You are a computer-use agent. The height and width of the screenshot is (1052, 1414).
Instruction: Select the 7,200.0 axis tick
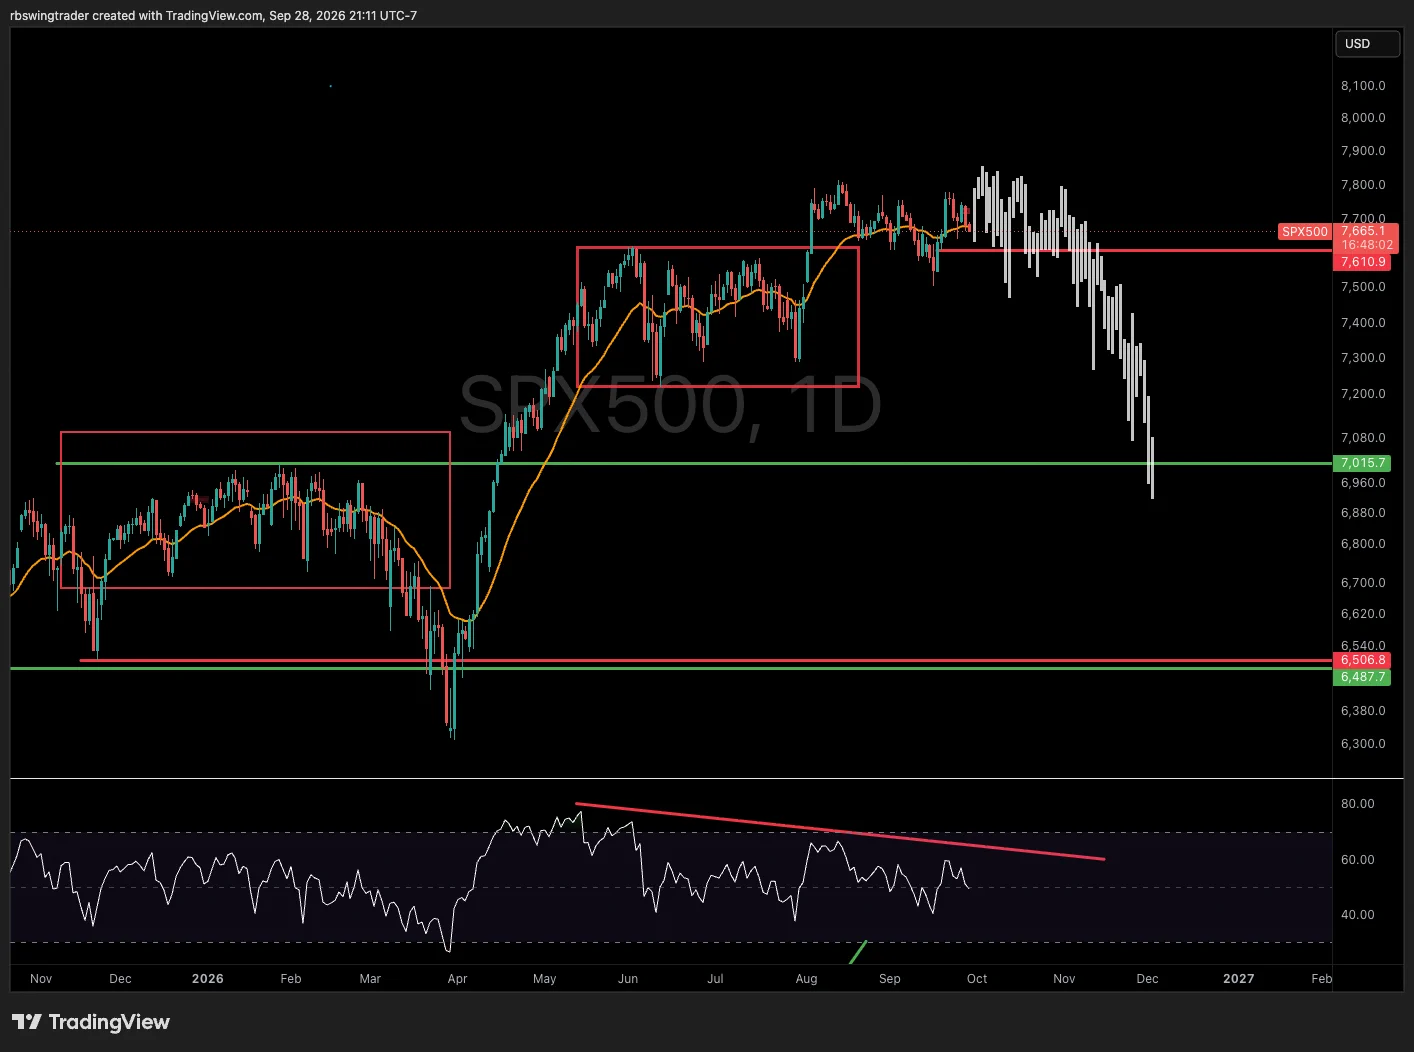tap(1363, 394)
